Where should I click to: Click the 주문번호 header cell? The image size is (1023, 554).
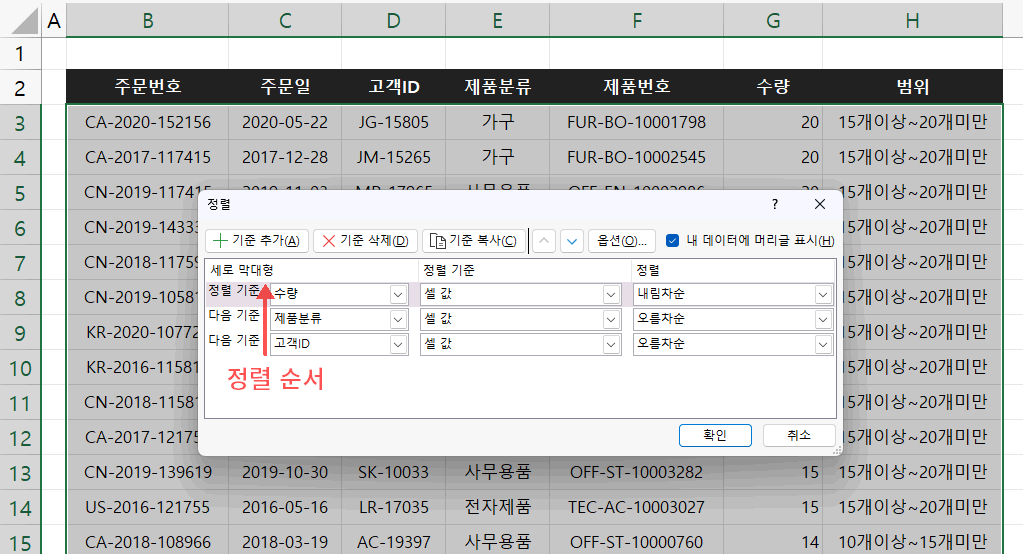pyautogui.click(x=147, y=87)
